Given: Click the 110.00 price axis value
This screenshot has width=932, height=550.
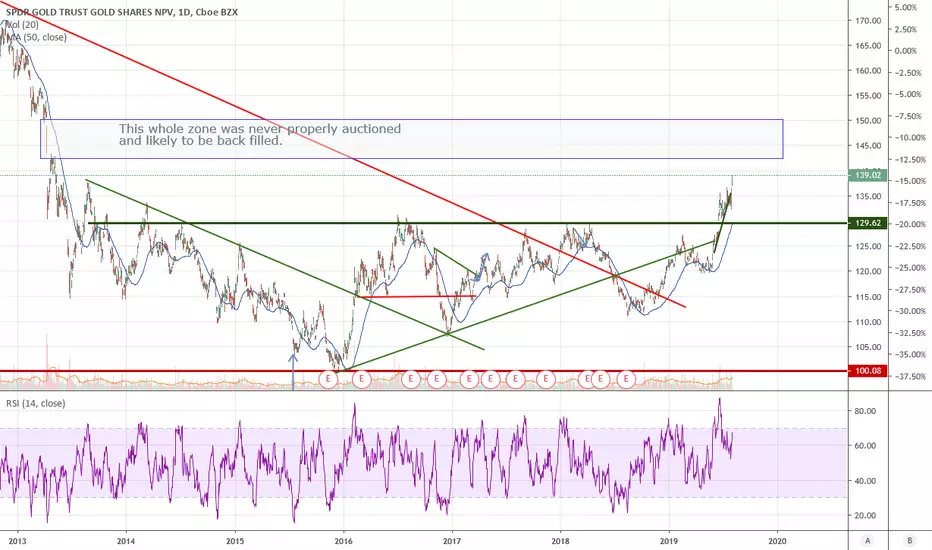Looking at the screenshot, I should pos(868,322).
